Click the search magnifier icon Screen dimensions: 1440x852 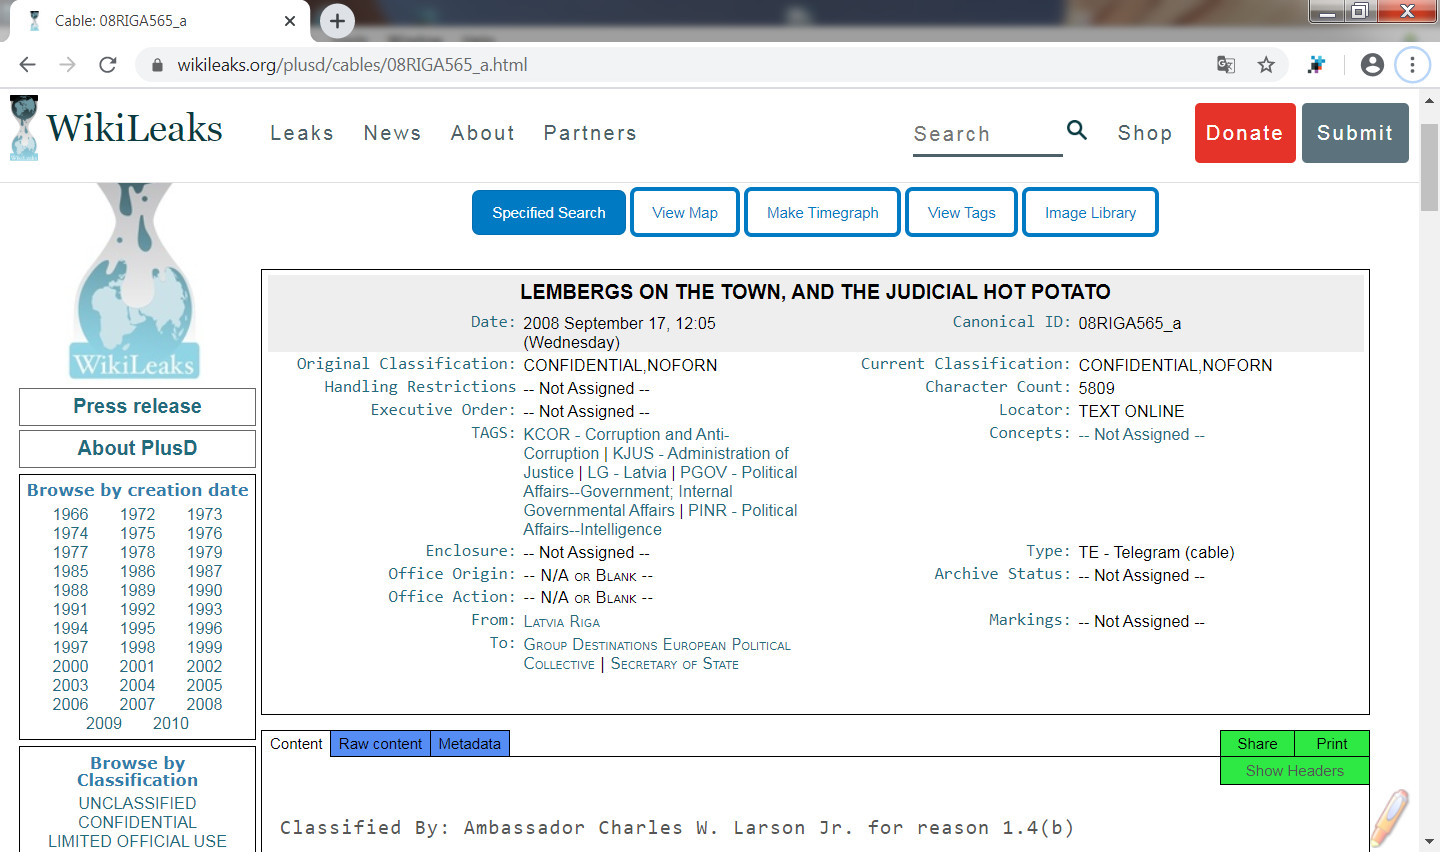(x=1077, y=130)
